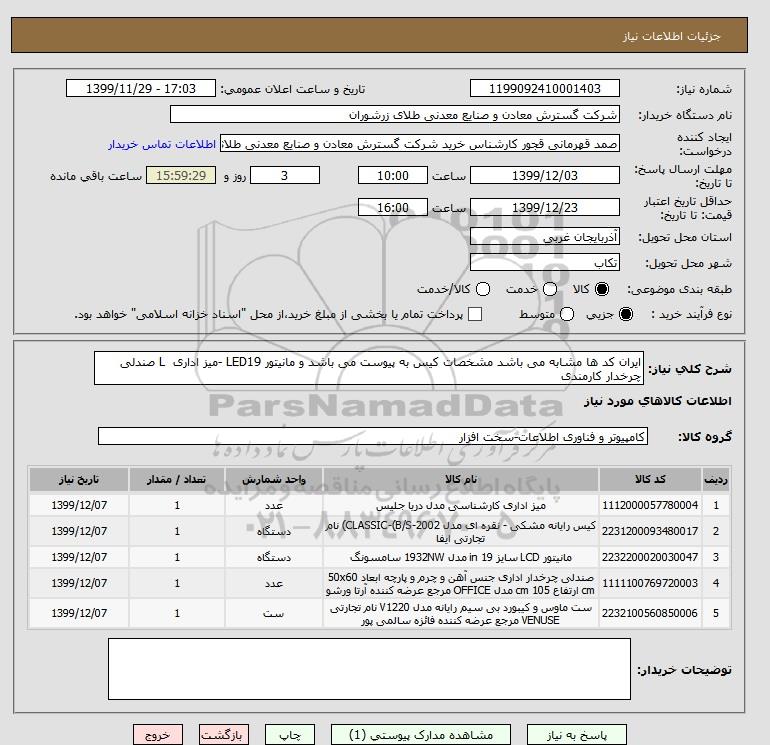770x745 pixels.
Task: Click the پاسخ به نیاز button
Action: 577,735
